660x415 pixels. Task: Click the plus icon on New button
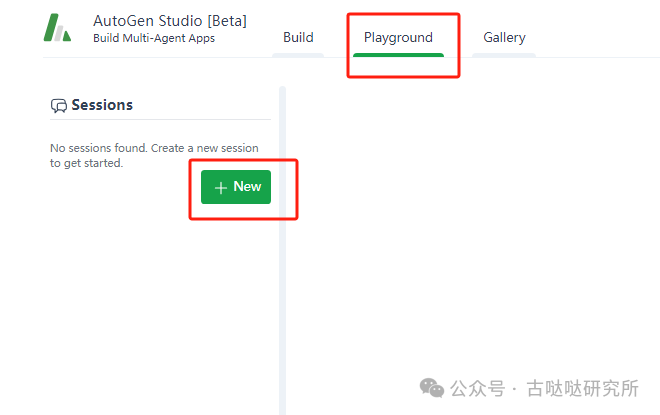click(x=221, y=187)
